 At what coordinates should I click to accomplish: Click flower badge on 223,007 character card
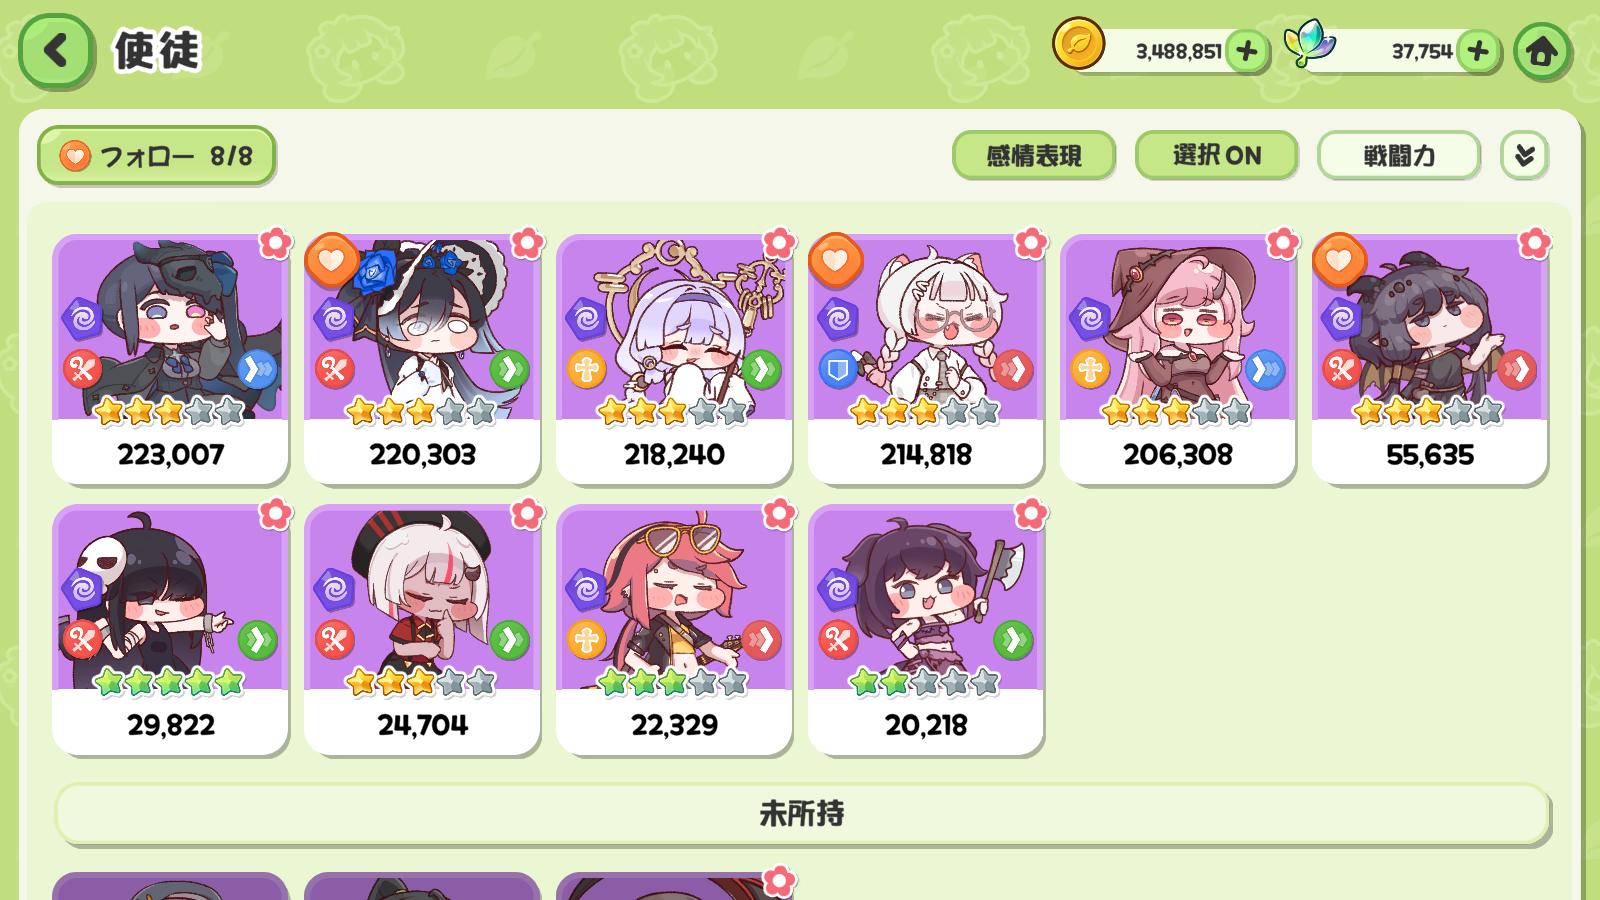tap(275, 243)
